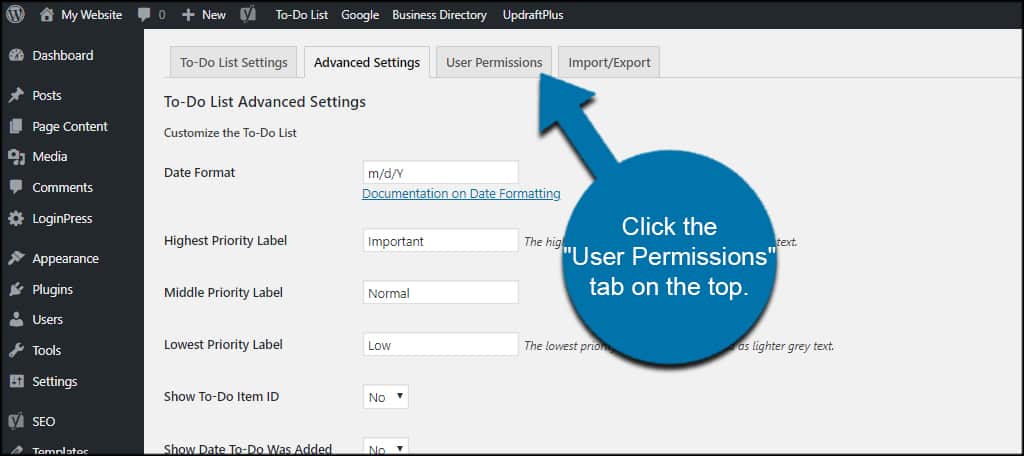Focus the Middle Priority Label field
The image size is (1024, 456).
coord(441,292)
